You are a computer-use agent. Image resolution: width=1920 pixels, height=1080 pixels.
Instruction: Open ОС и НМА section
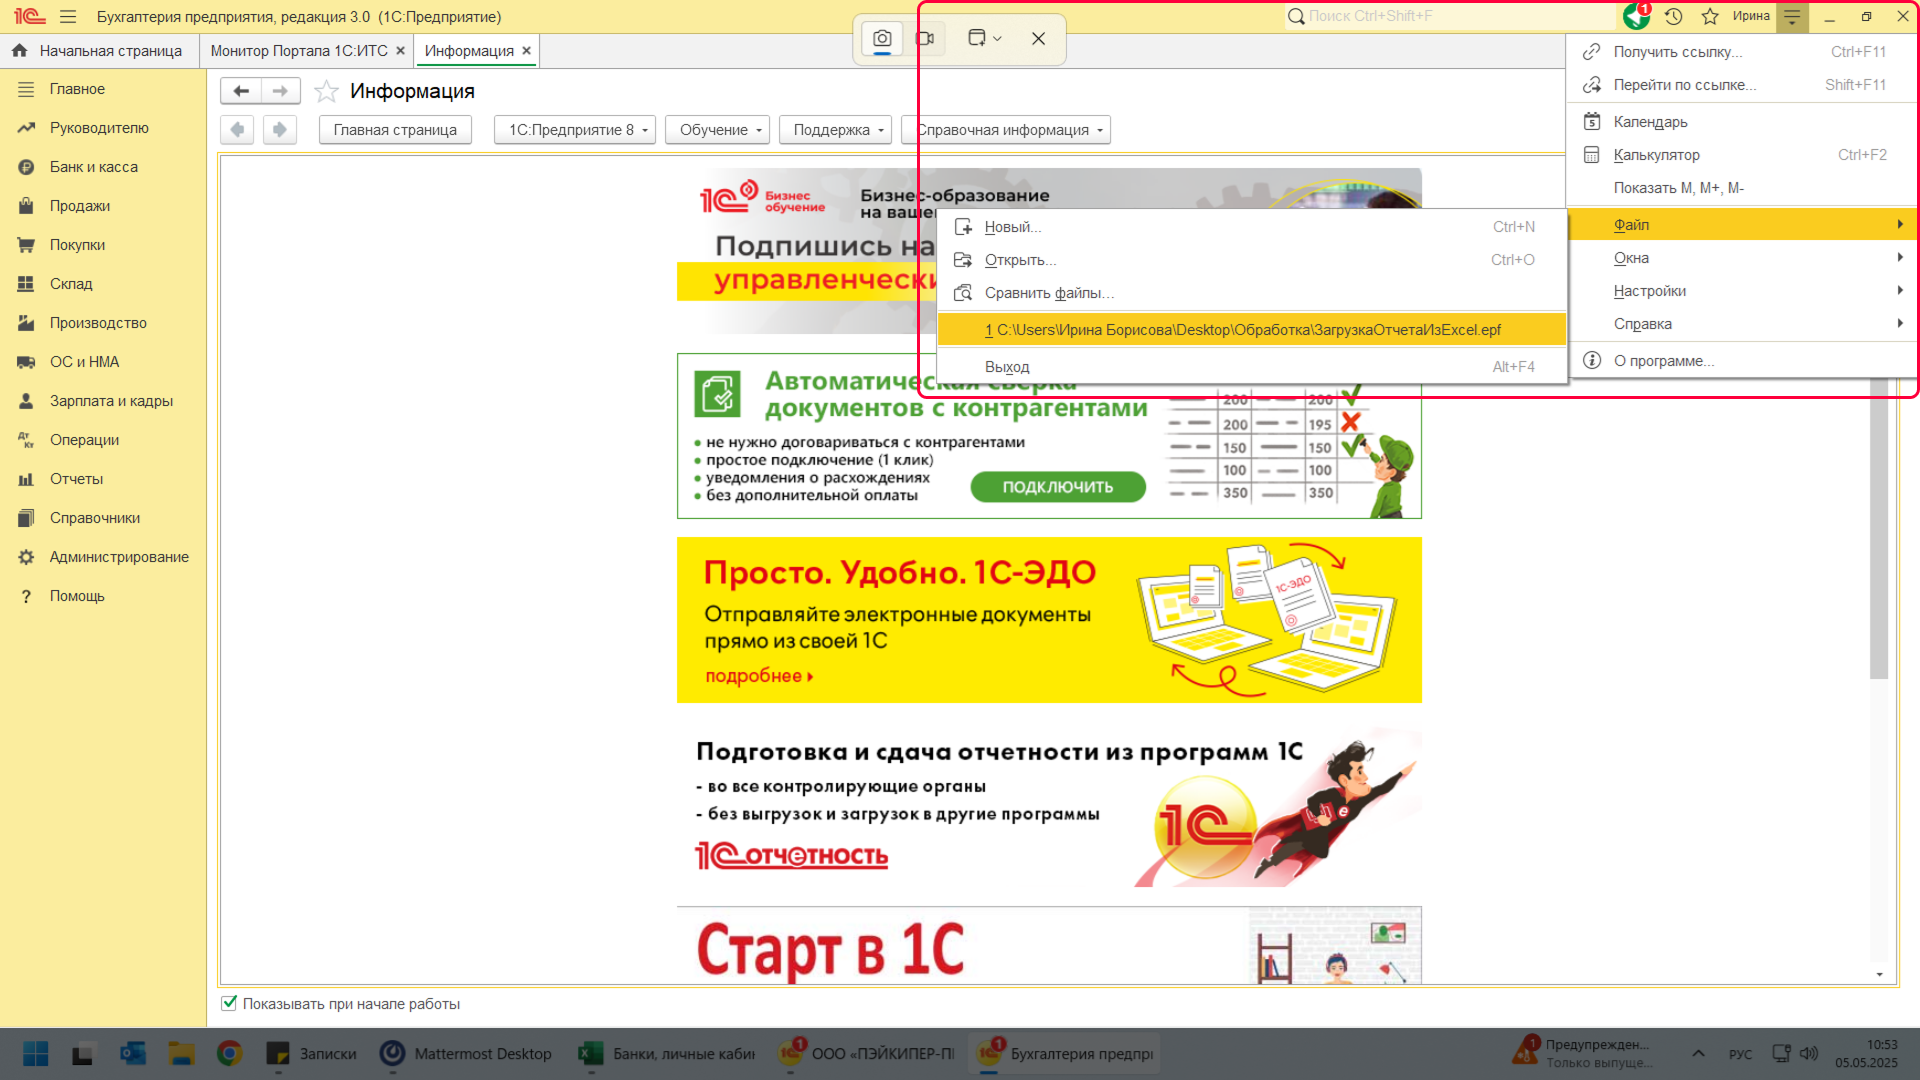[x=103, y=362]
